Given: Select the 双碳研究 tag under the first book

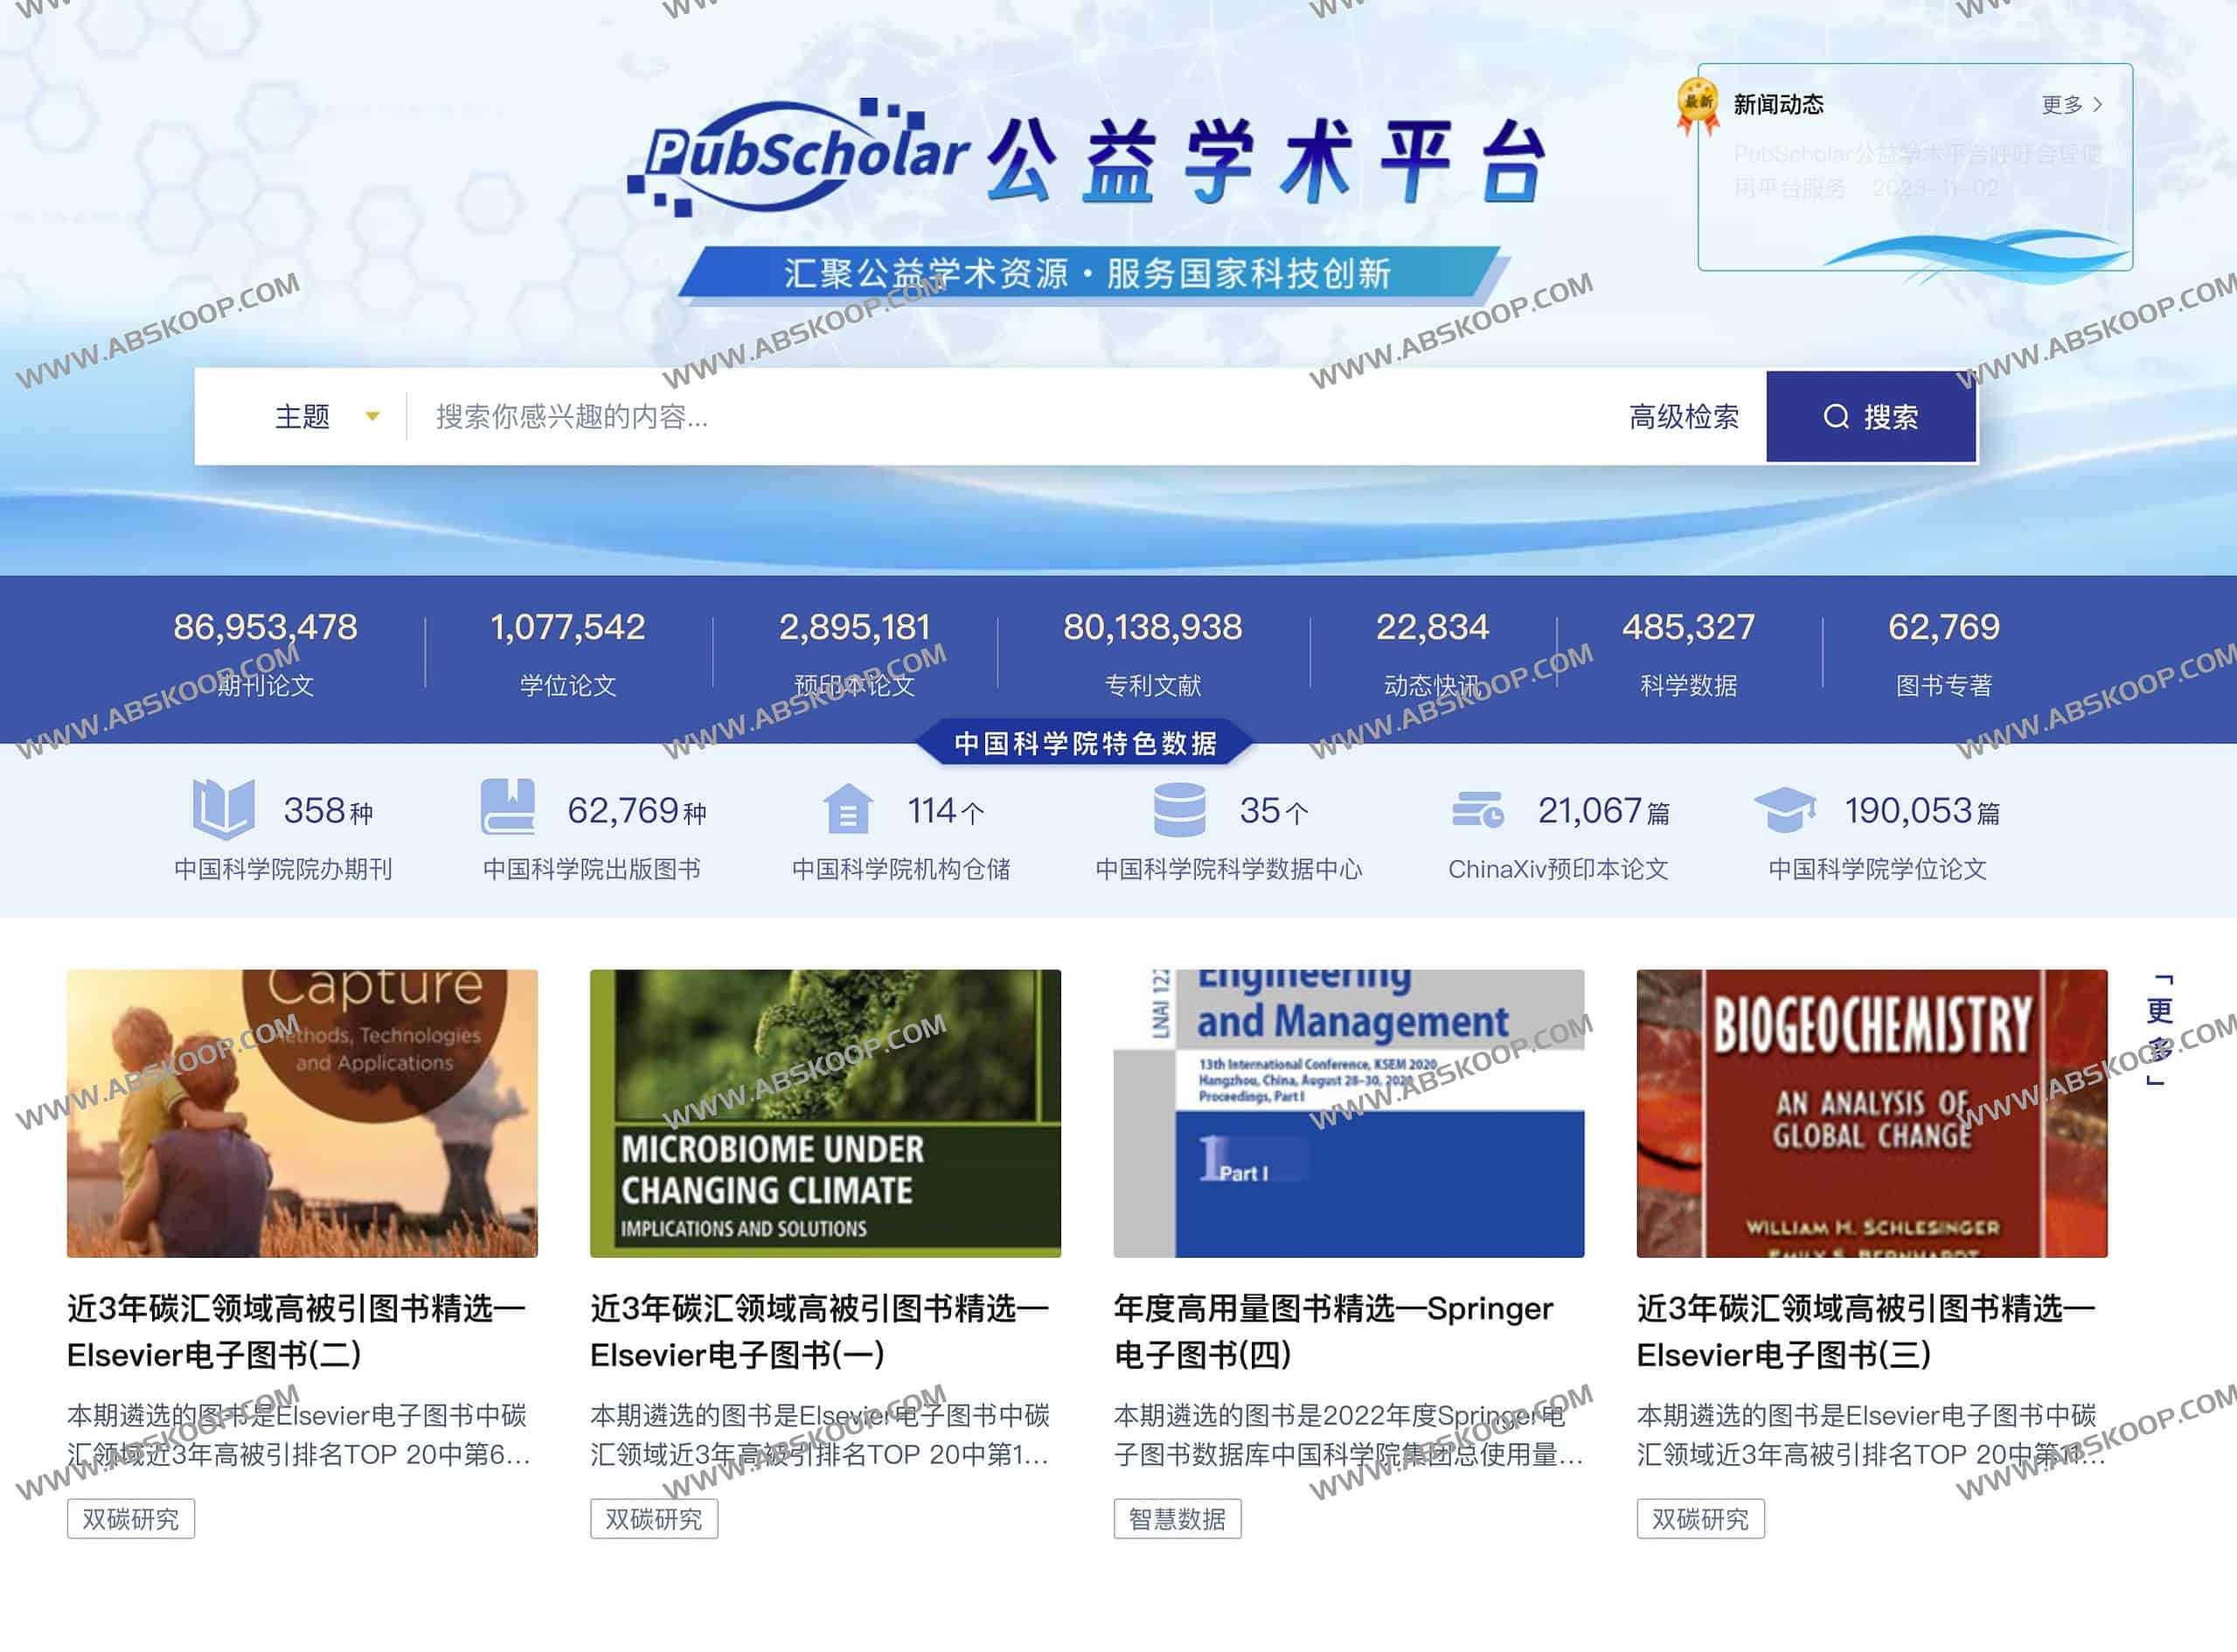Looking at the screenshot, I should coord(130,1518).
